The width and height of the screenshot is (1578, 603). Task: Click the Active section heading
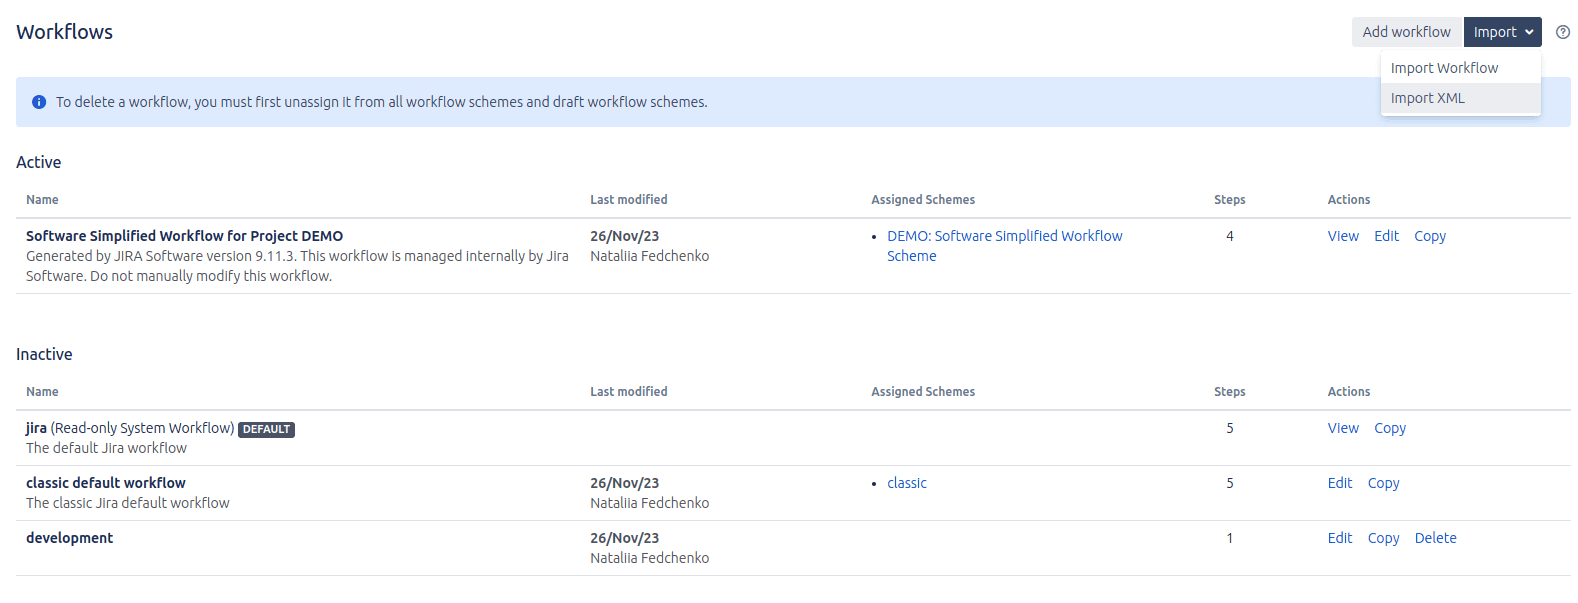point(39,162)
